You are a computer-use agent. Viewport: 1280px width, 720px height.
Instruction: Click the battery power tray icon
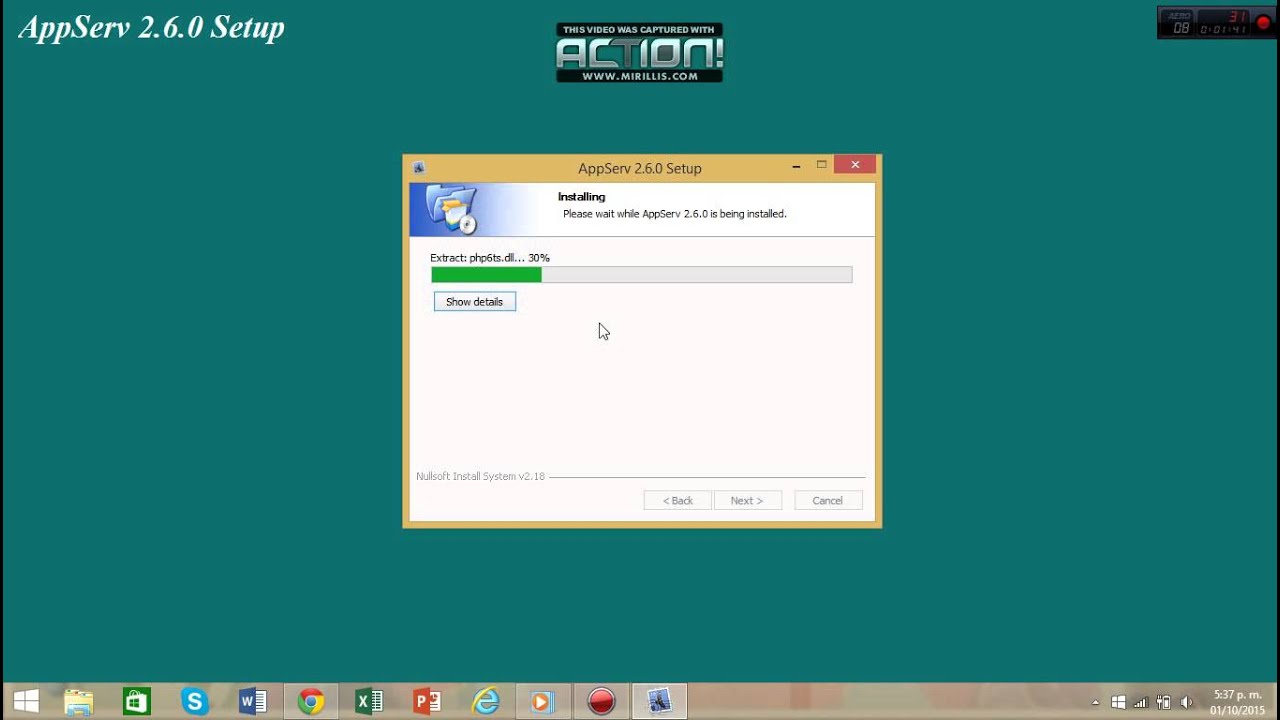(1163, 702)
